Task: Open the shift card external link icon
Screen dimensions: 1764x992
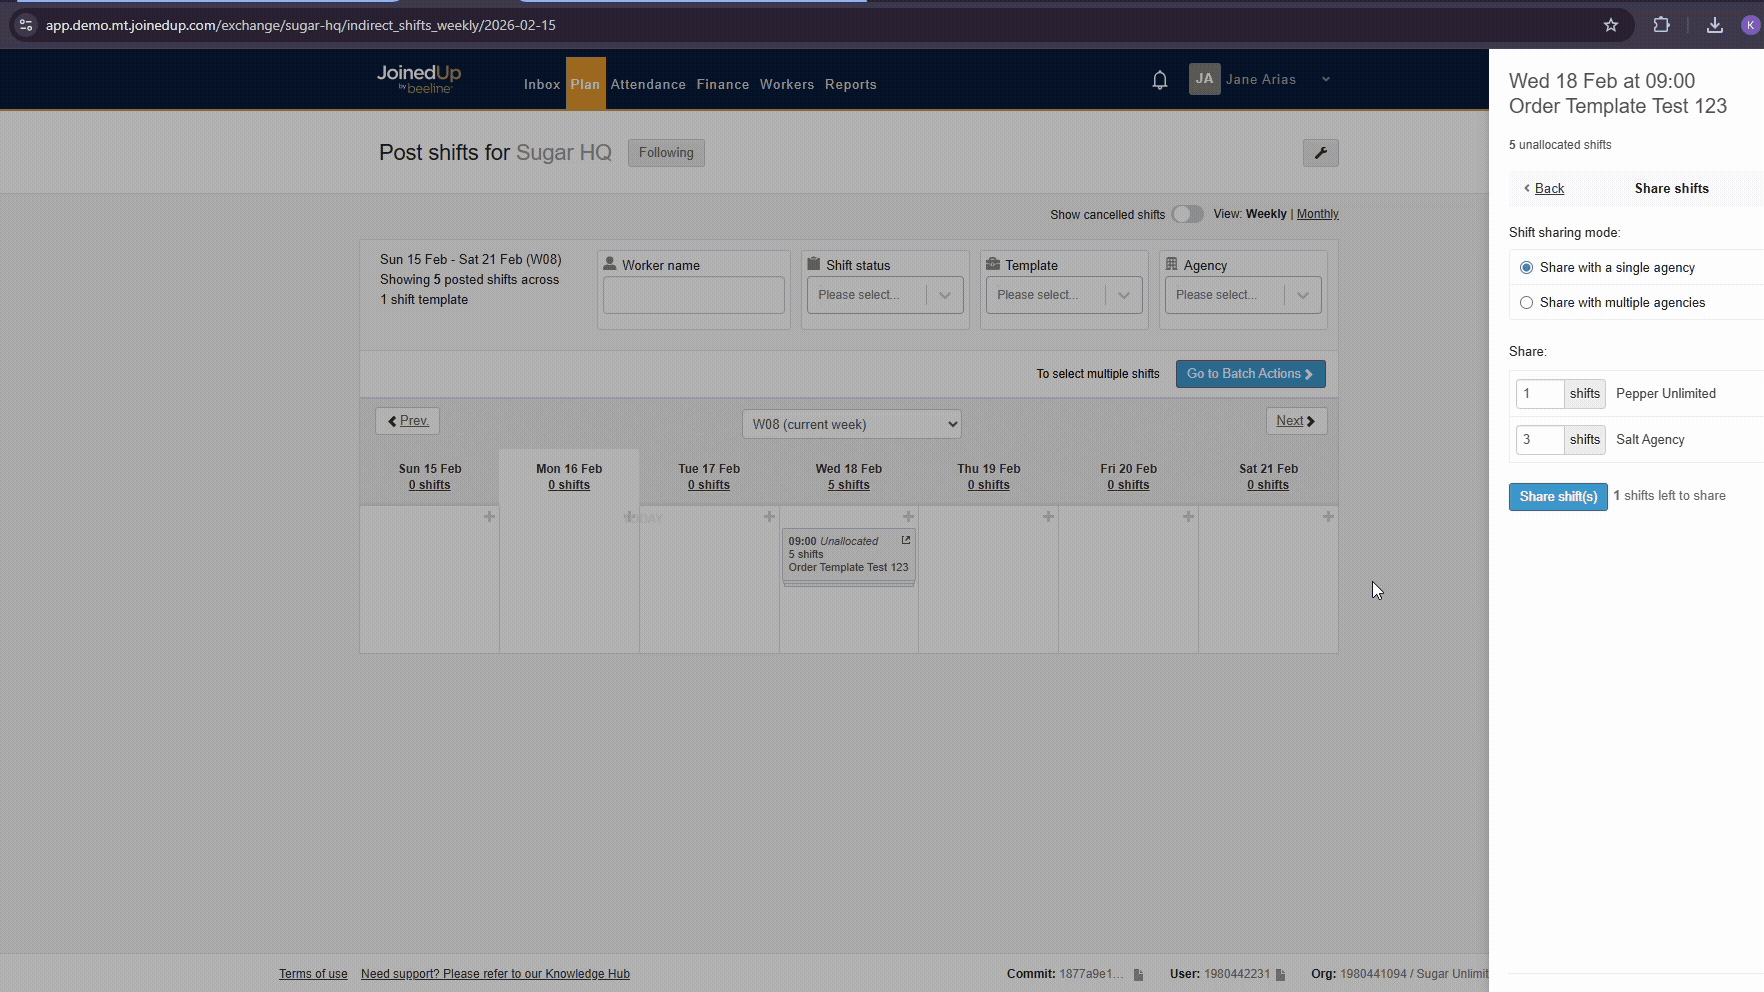Action: pos(905,541)
